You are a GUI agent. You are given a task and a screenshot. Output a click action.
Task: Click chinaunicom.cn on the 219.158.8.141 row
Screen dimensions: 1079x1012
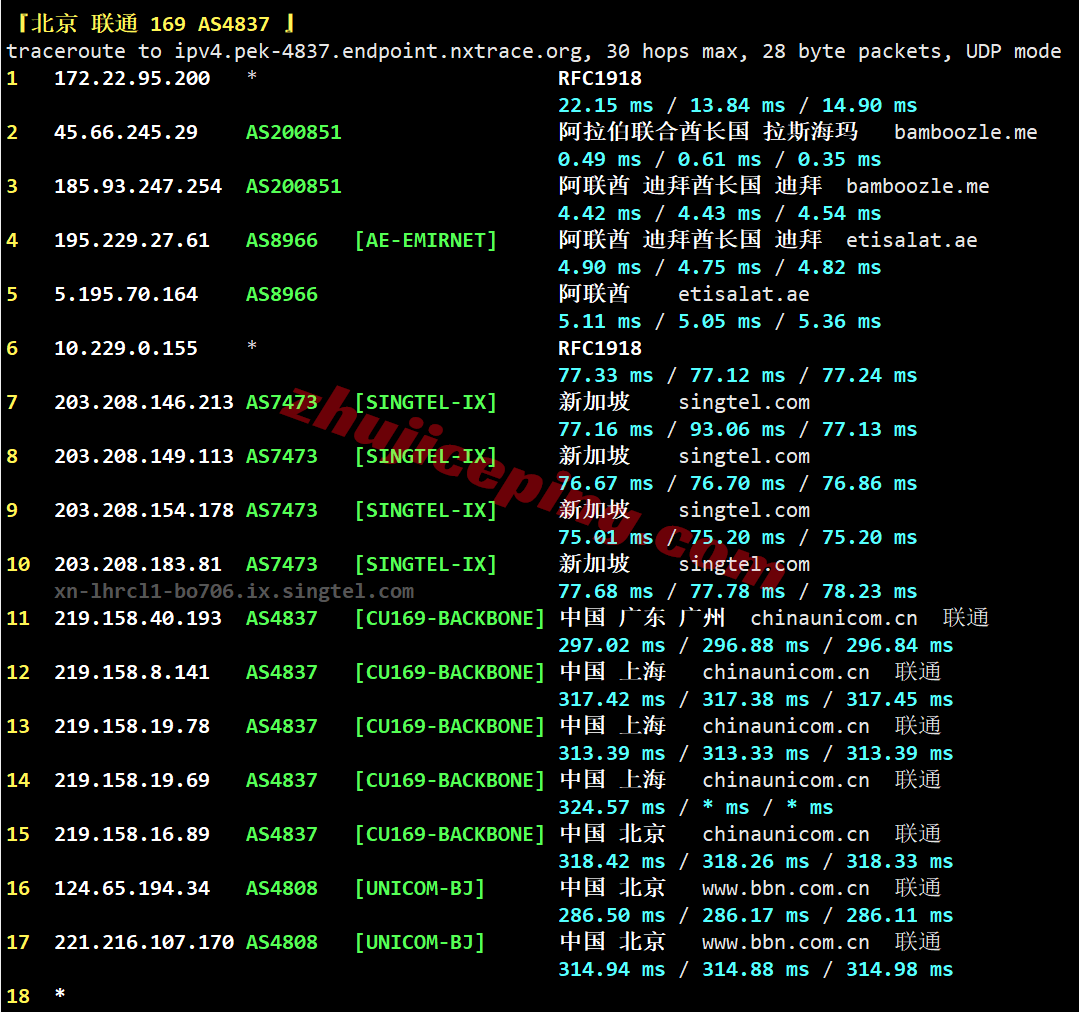tap(786, 672)
